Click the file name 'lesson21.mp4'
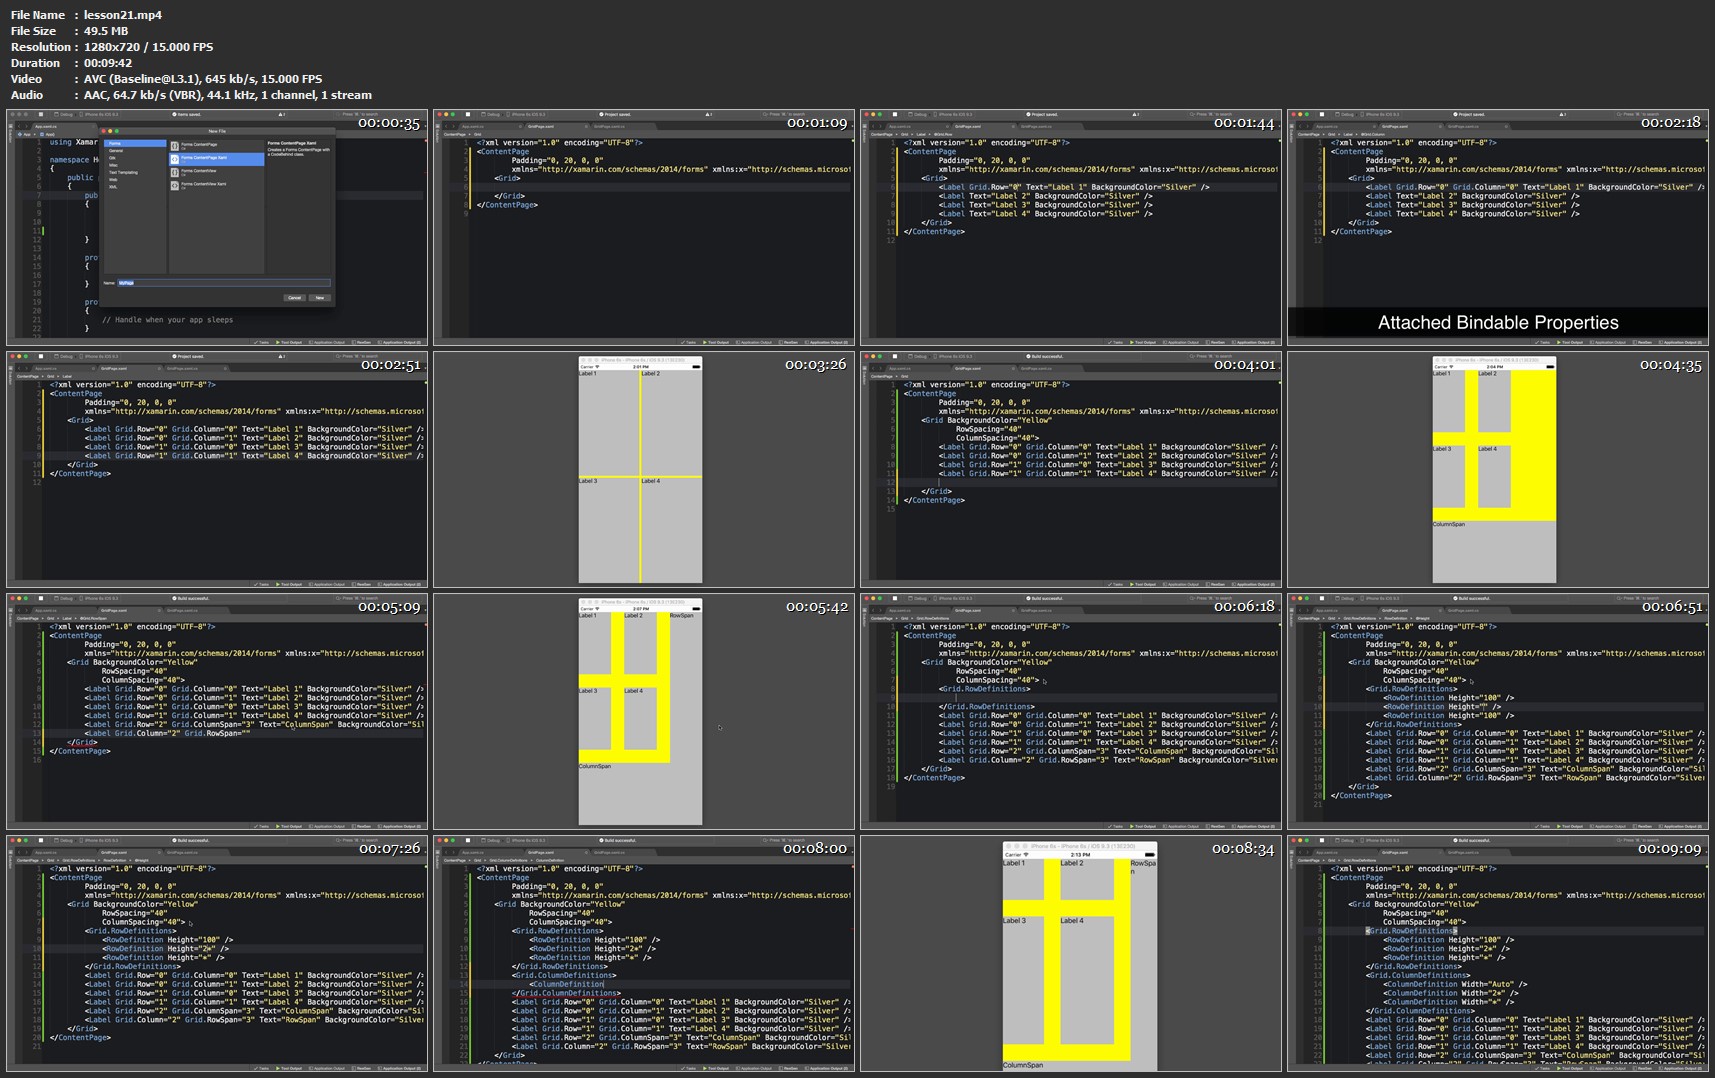 [123, 15]
